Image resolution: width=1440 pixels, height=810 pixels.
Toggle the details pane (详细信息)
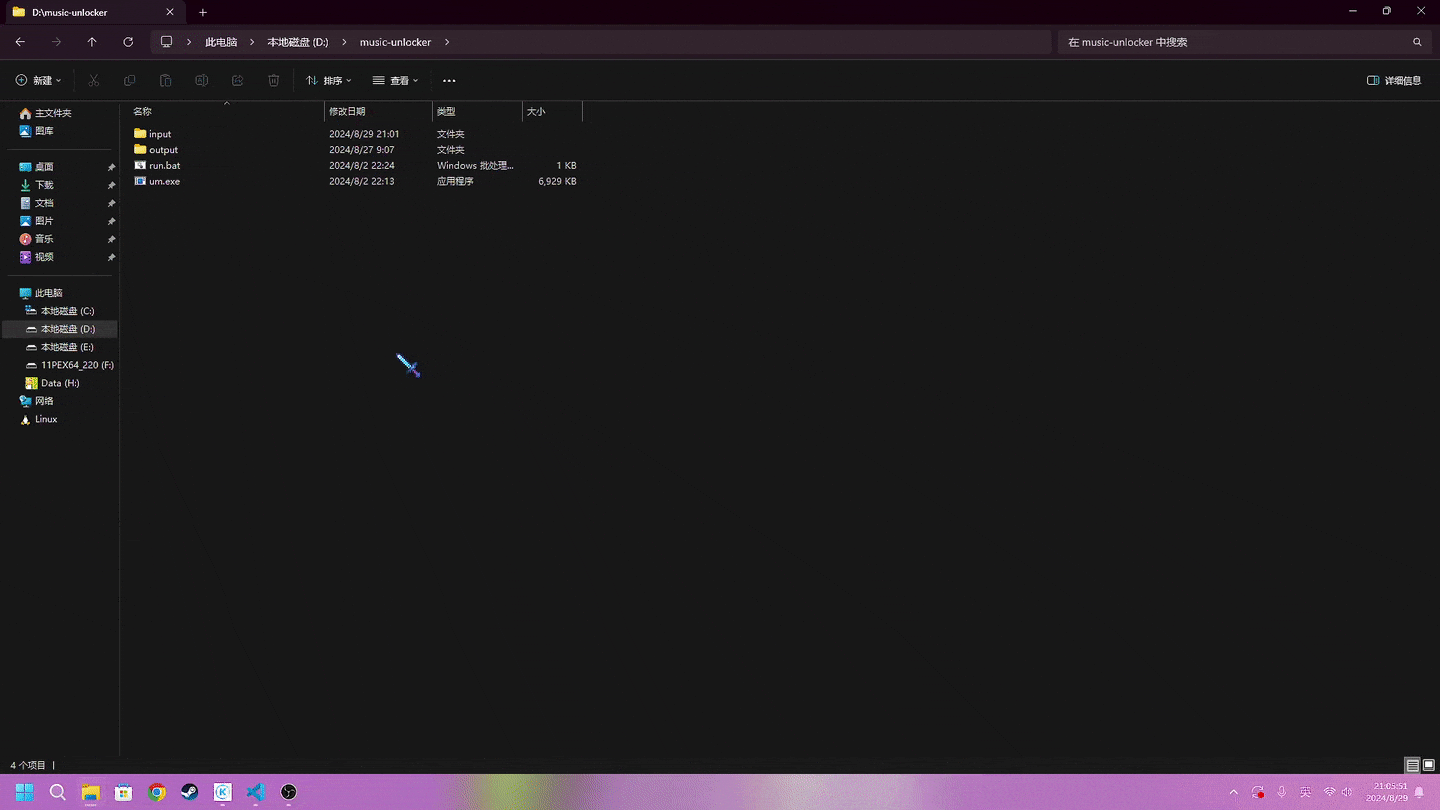coord(1394,81)
